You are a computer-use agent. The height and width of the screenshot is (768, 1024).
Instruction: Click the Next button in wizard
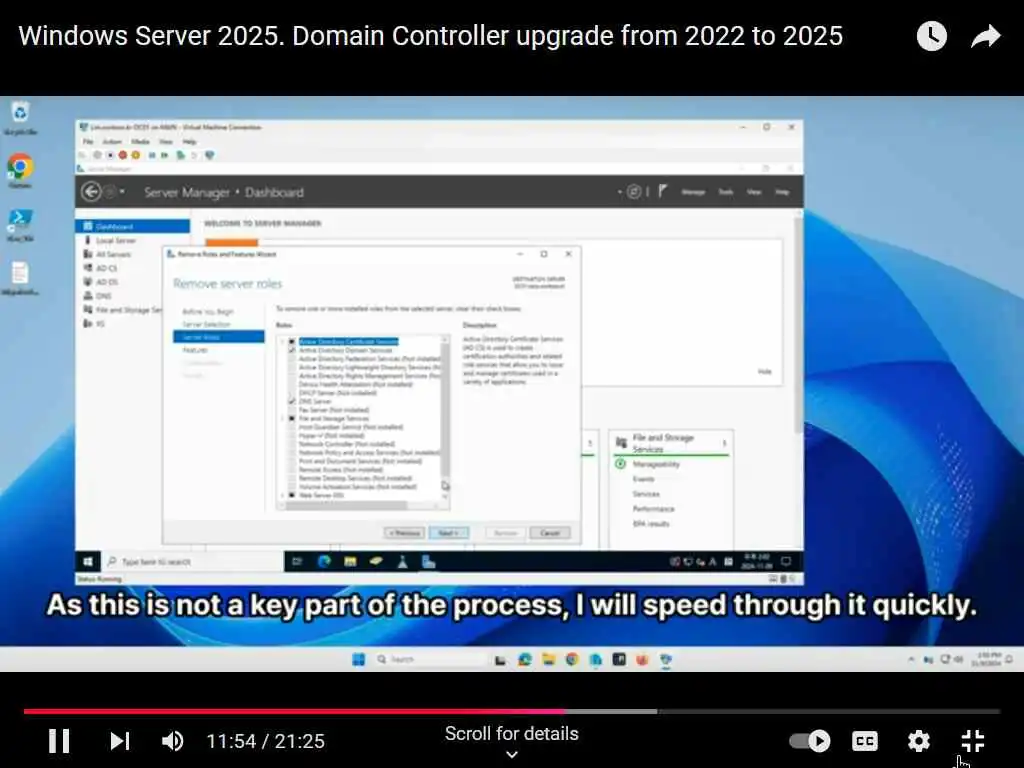(x=449, y=533)
